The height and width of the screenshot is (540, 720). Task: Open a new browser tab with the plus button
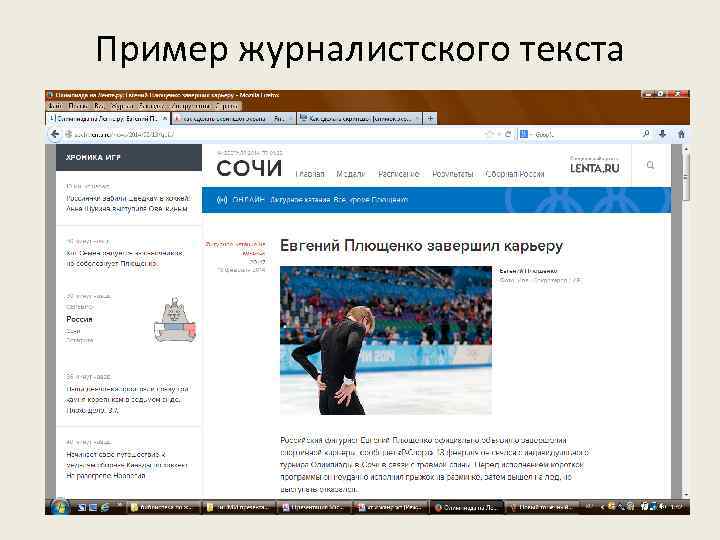point(430,118)
